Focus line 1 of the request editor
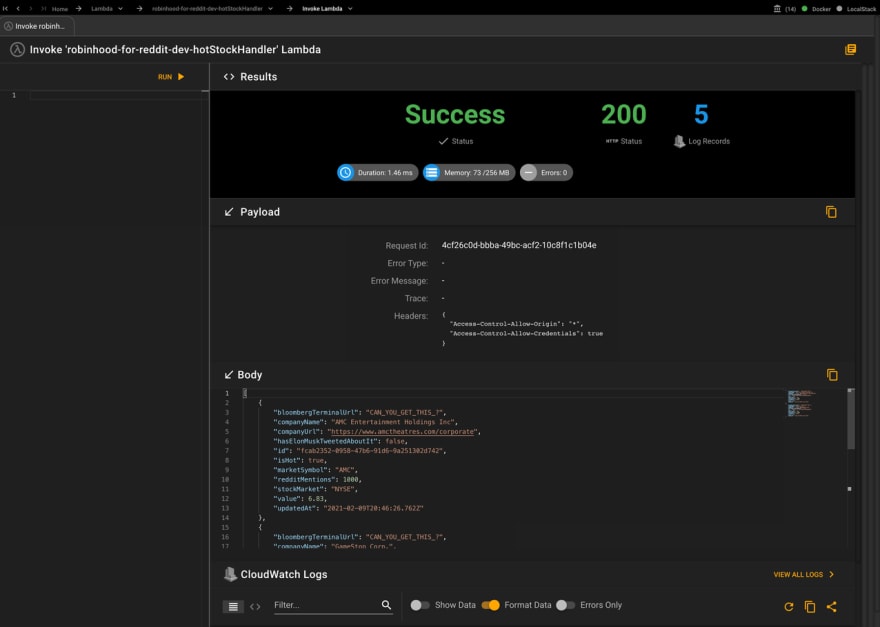This screenshot has width=880, height=627. (118, 95)
